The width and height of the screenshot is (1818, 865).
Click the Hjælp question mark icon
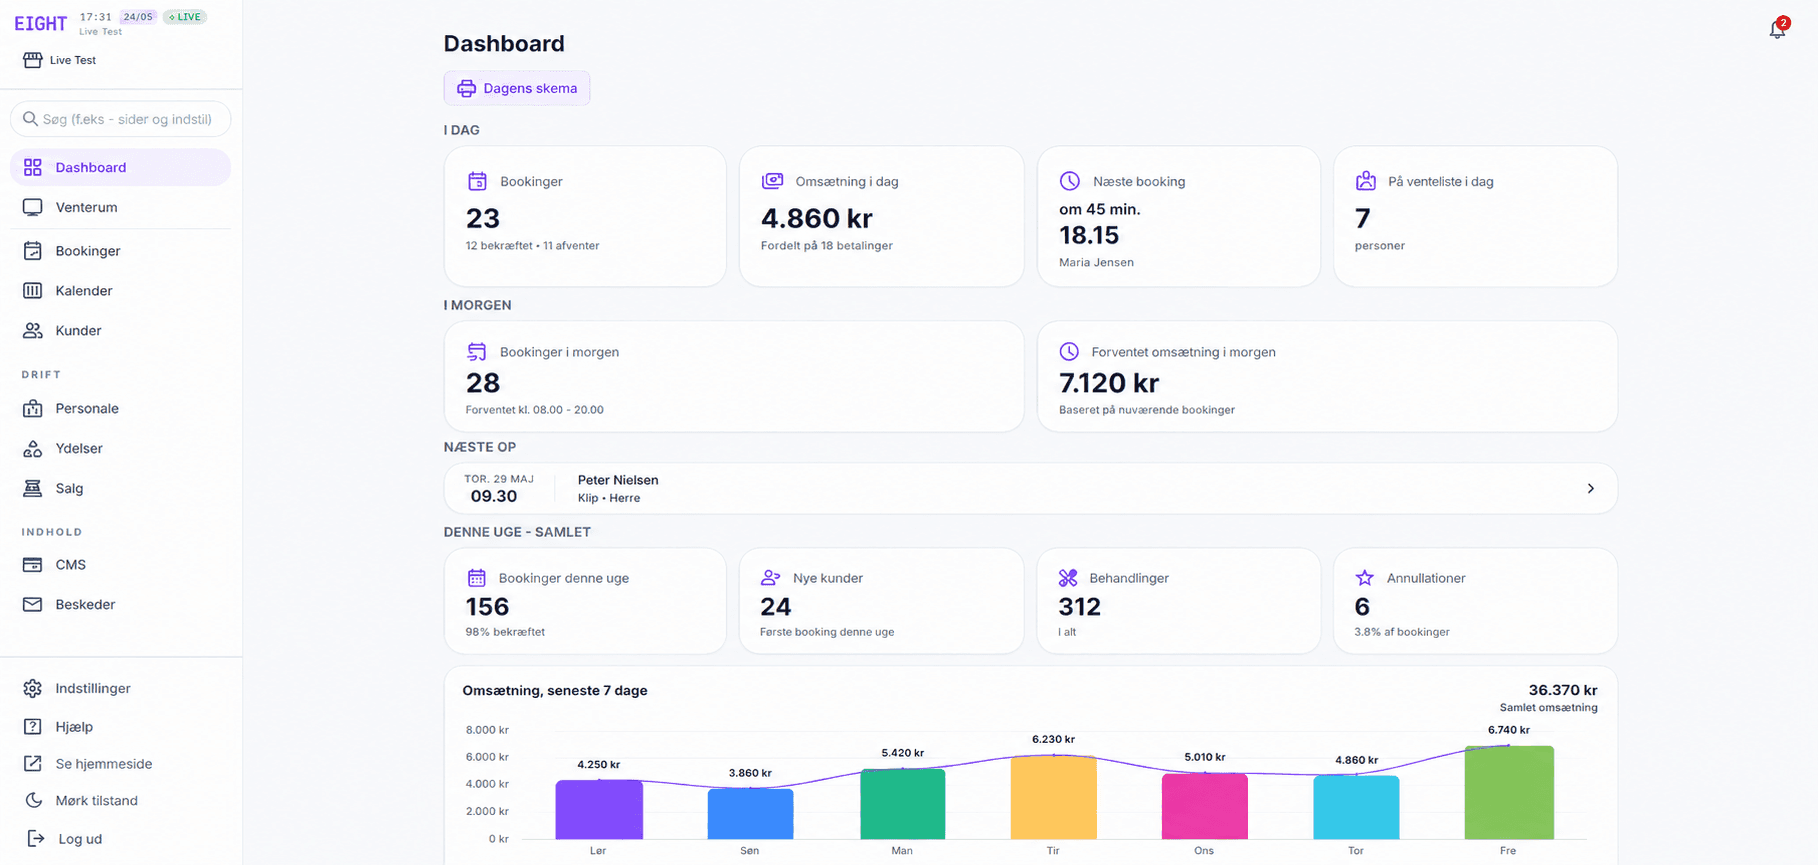coord(33,727)
